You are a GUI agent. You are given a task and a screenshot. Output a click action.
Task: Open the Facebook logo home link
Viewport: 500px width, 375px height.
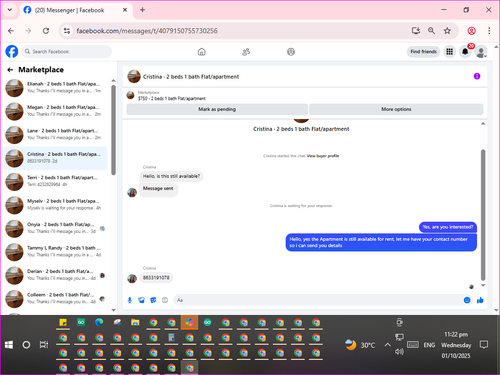coord(12,52)
